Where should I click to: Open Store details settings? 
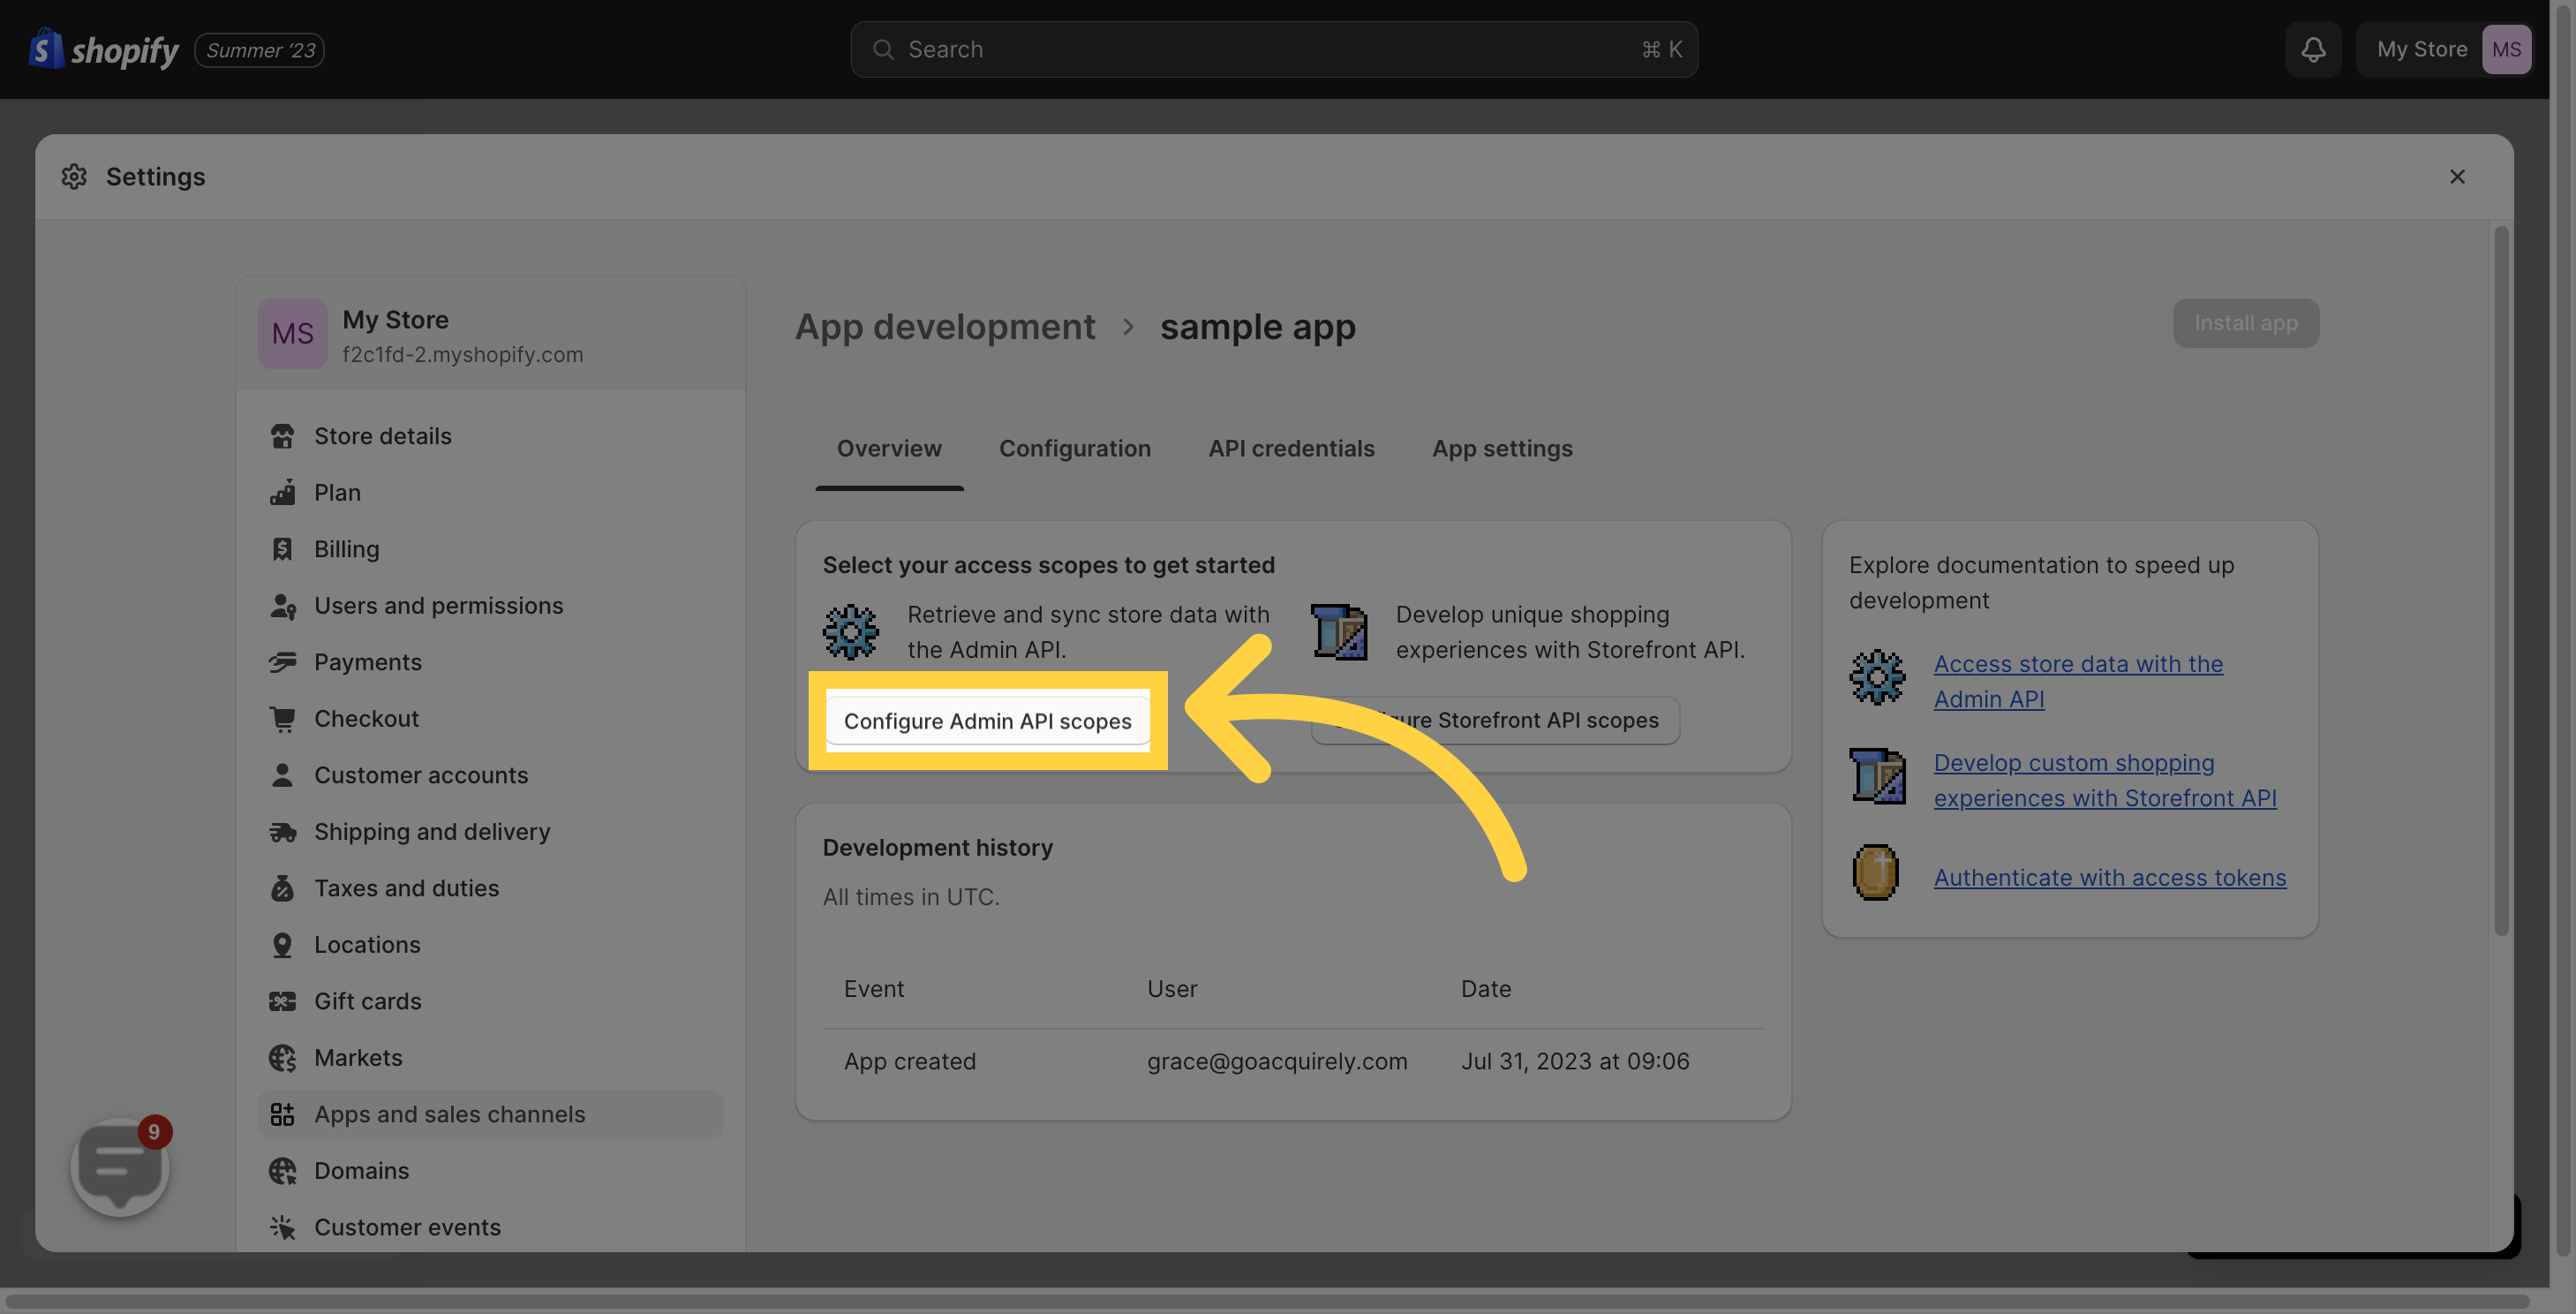(x=490, y=436)
